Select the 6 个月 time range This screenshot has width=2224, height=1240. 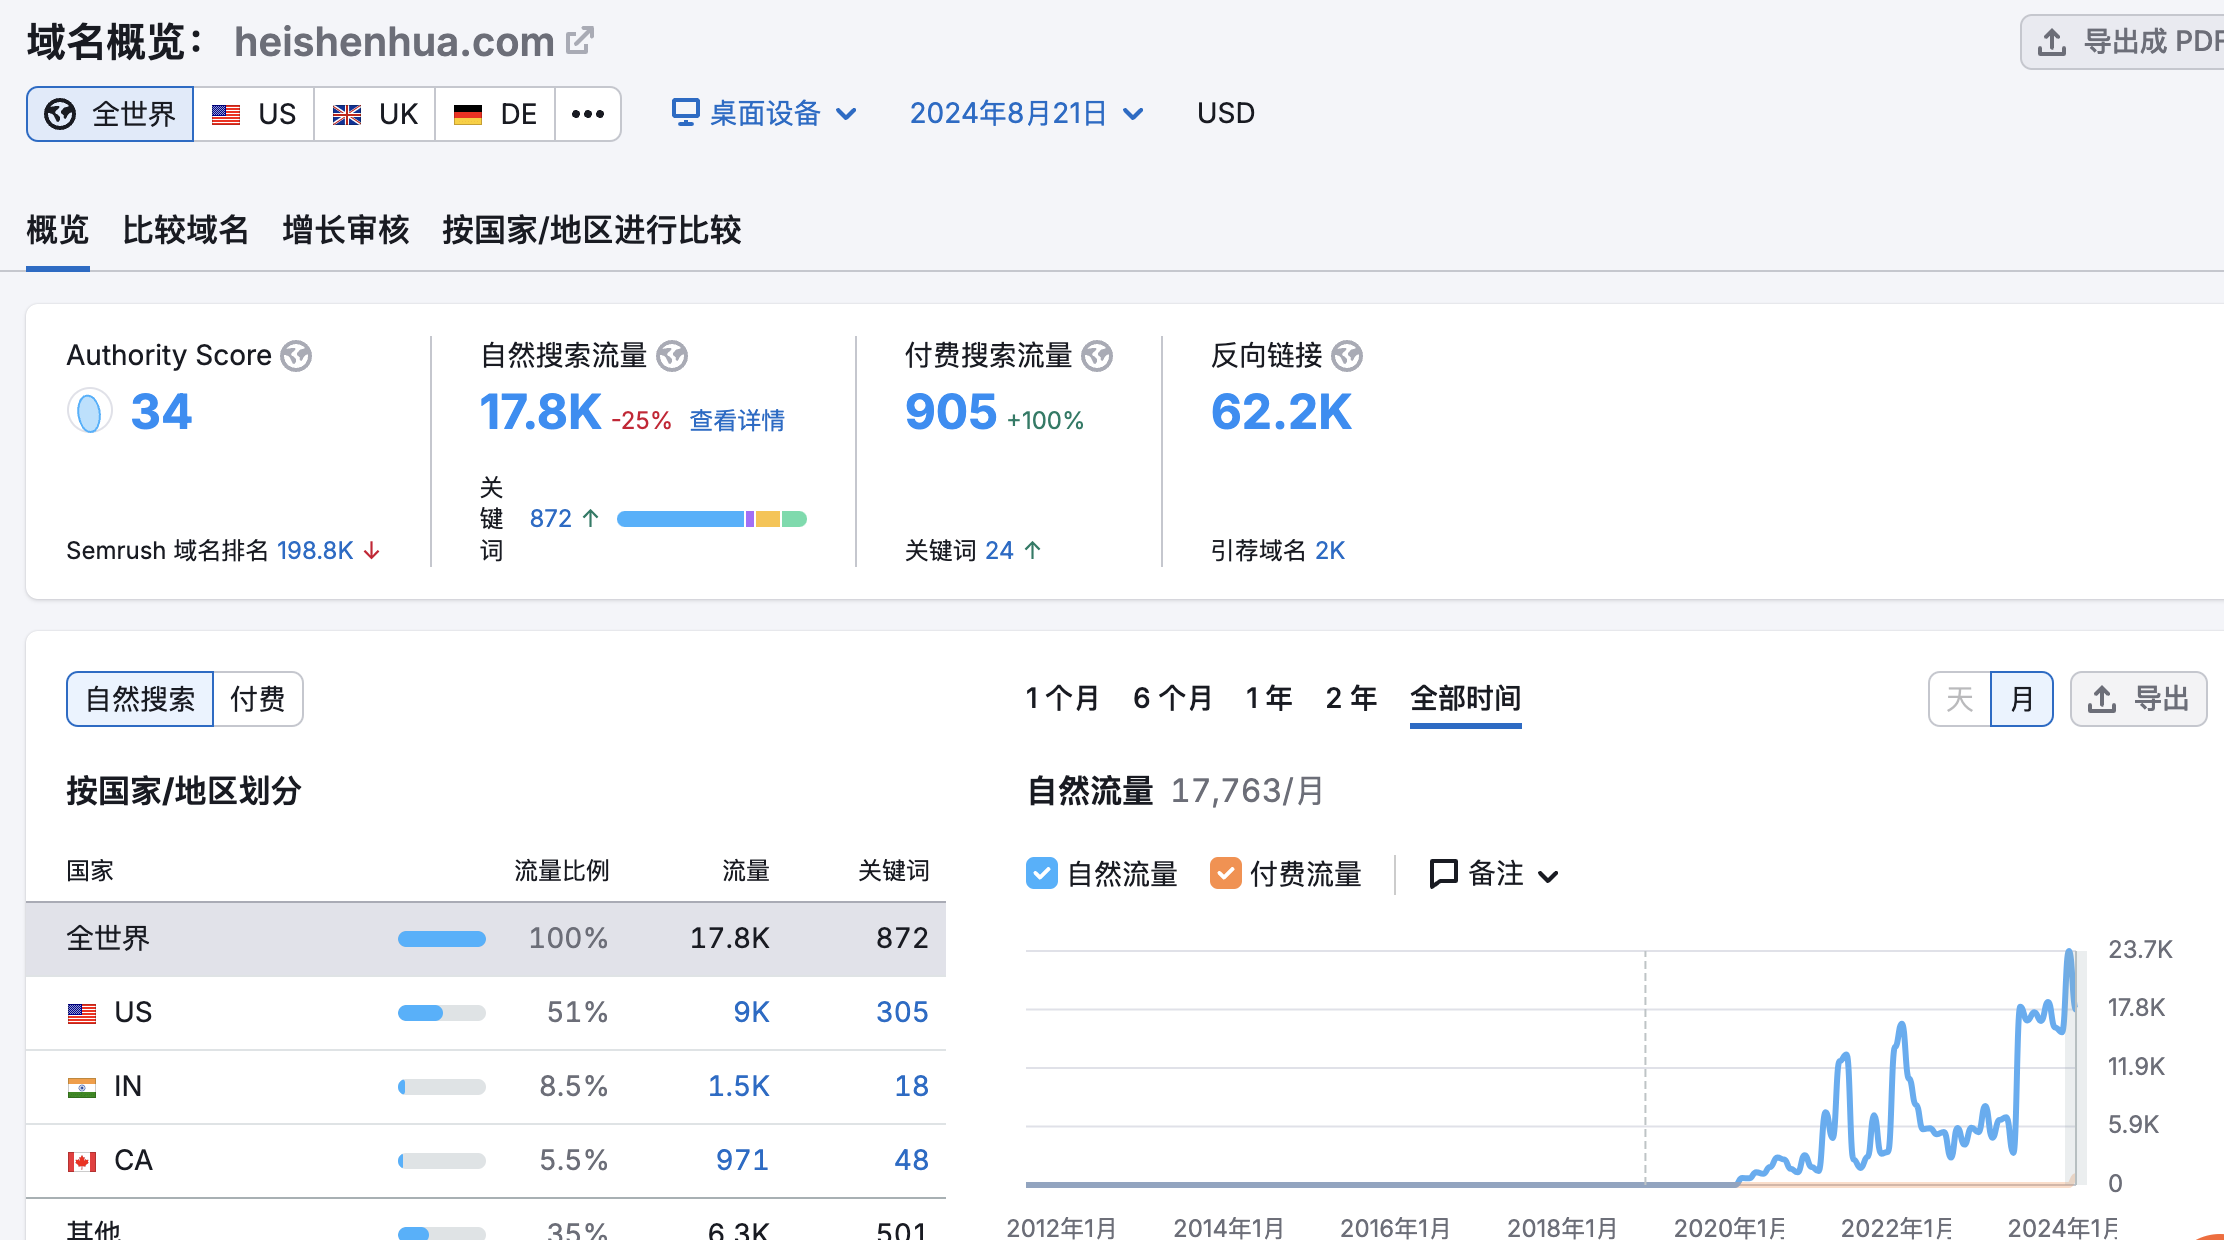click(x=1172, y=698)
